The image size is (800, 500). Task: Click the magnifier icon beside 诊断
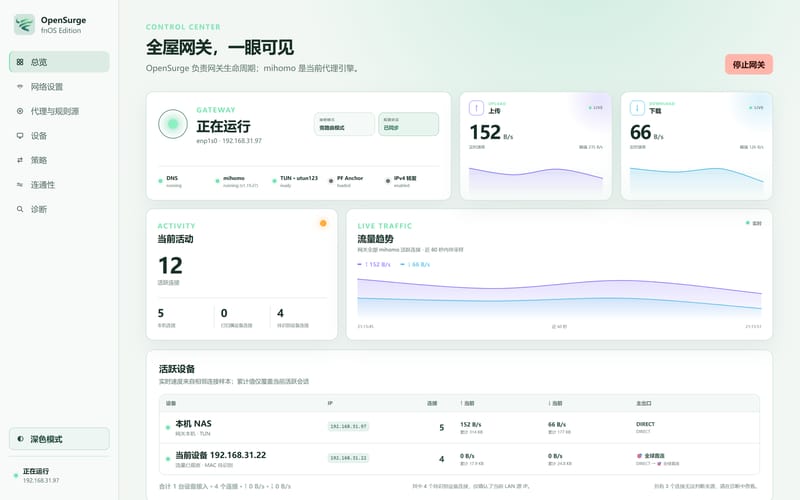pos(20,209)
